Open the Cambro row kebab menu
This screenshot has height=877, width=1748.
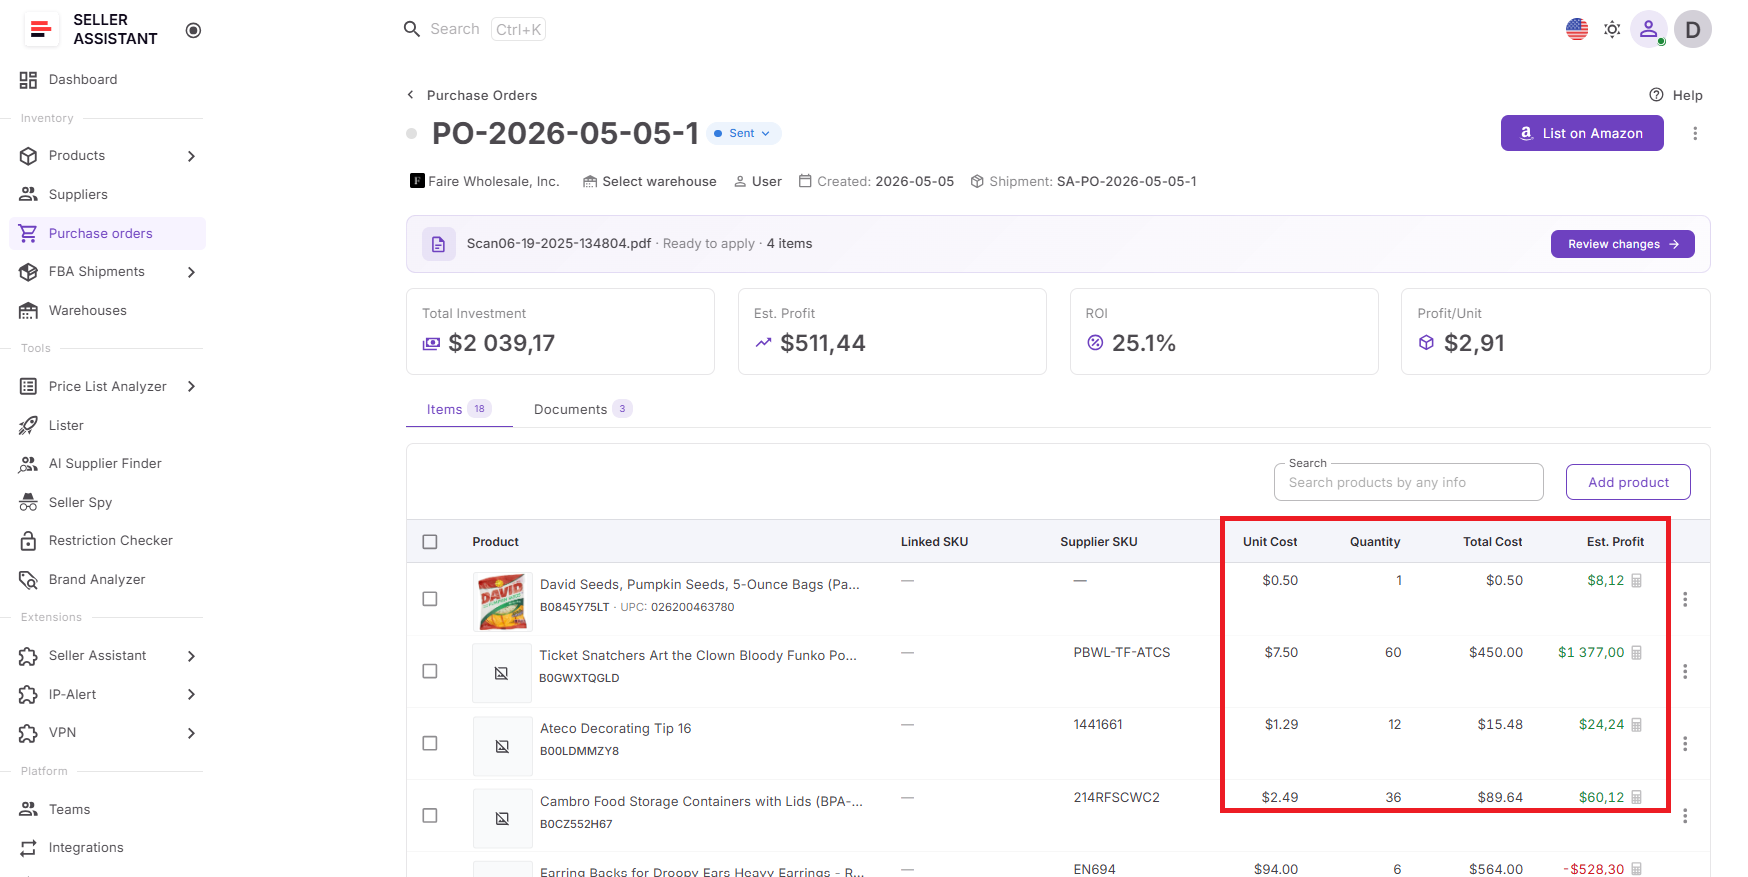pyautogui.click(x=1685, y=816)
